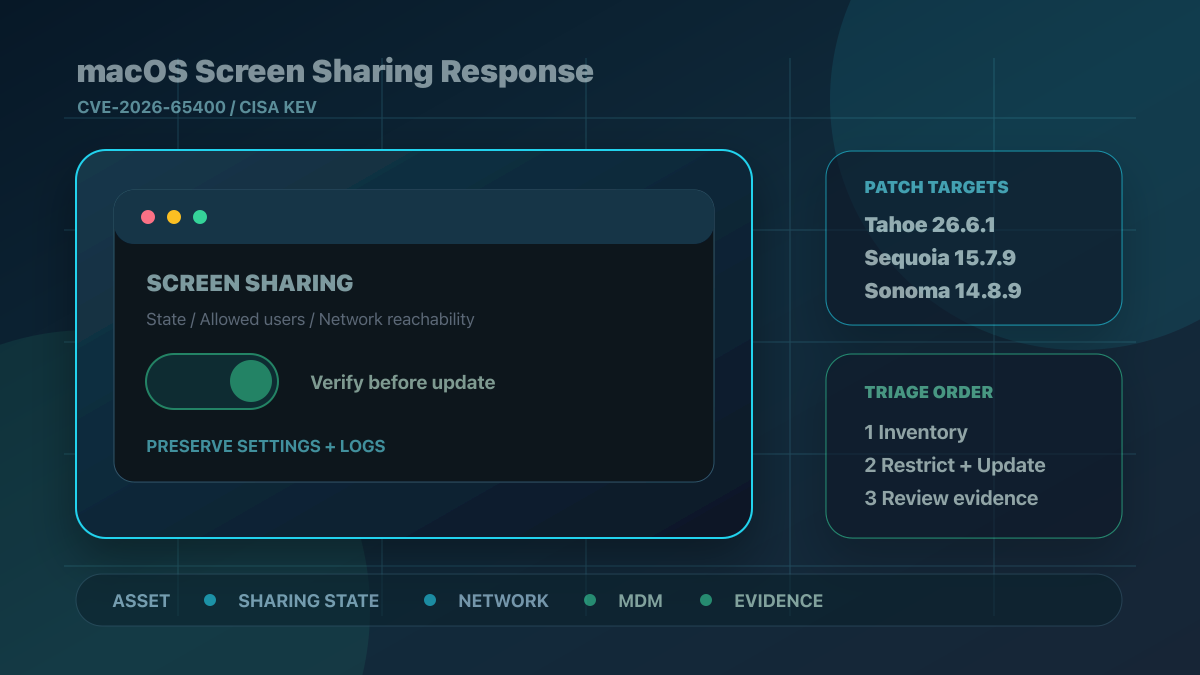
Task: Click the green zoom dot
Action: [200, 217]
